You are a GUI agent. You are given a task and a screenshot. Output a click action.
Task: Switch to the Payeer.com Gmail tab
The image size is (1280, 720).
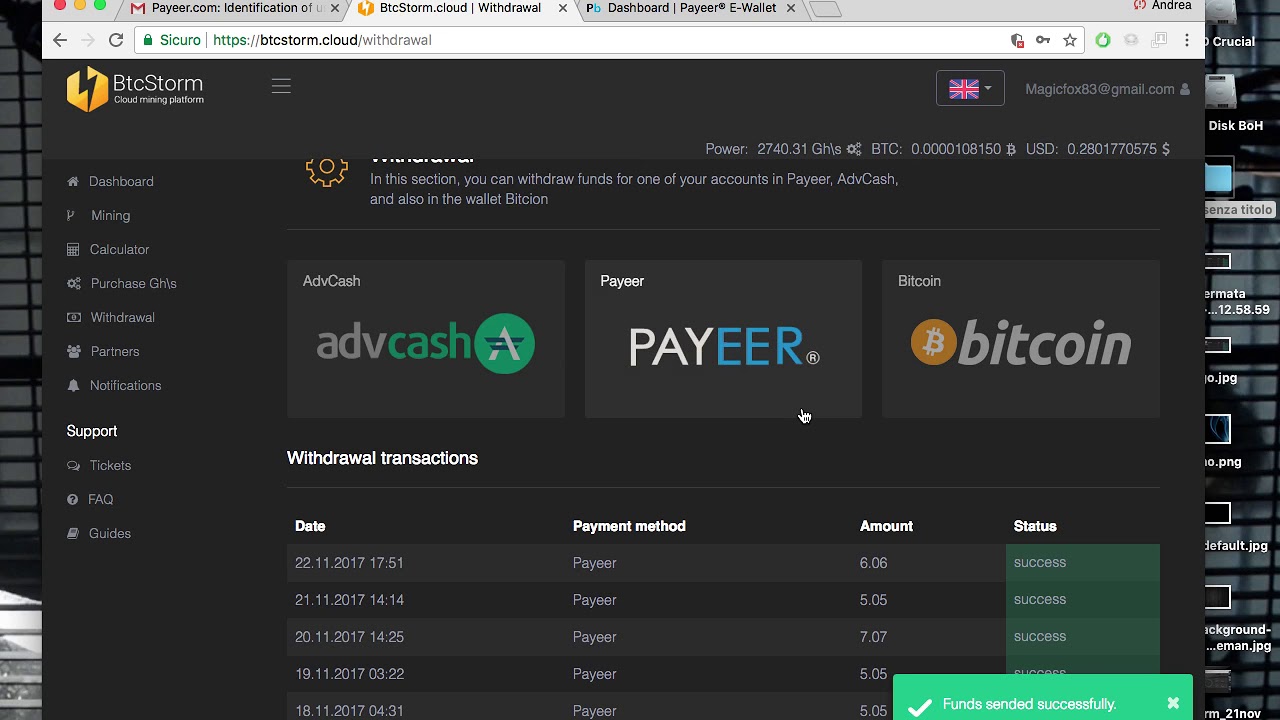[236, 8]
